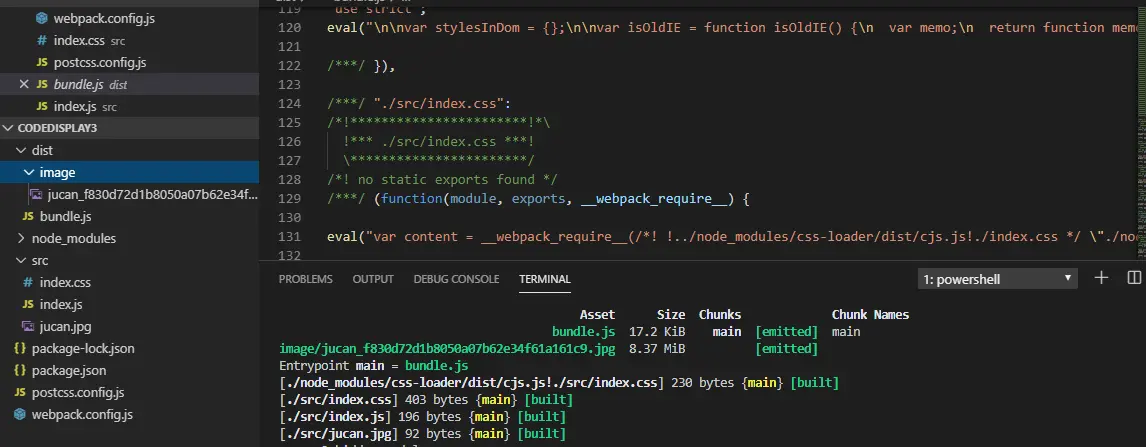The image size is (1146, 447).
Task: Click JS icon of open editors postcss.config.js
Action: (x=42, y=63)
